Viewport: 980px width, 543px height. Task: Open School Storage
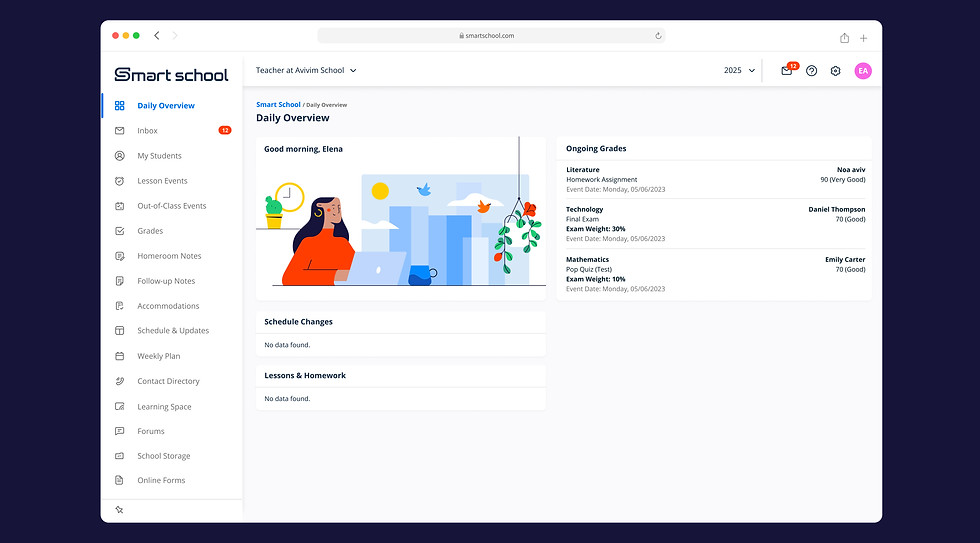click(x=164, y=456)
